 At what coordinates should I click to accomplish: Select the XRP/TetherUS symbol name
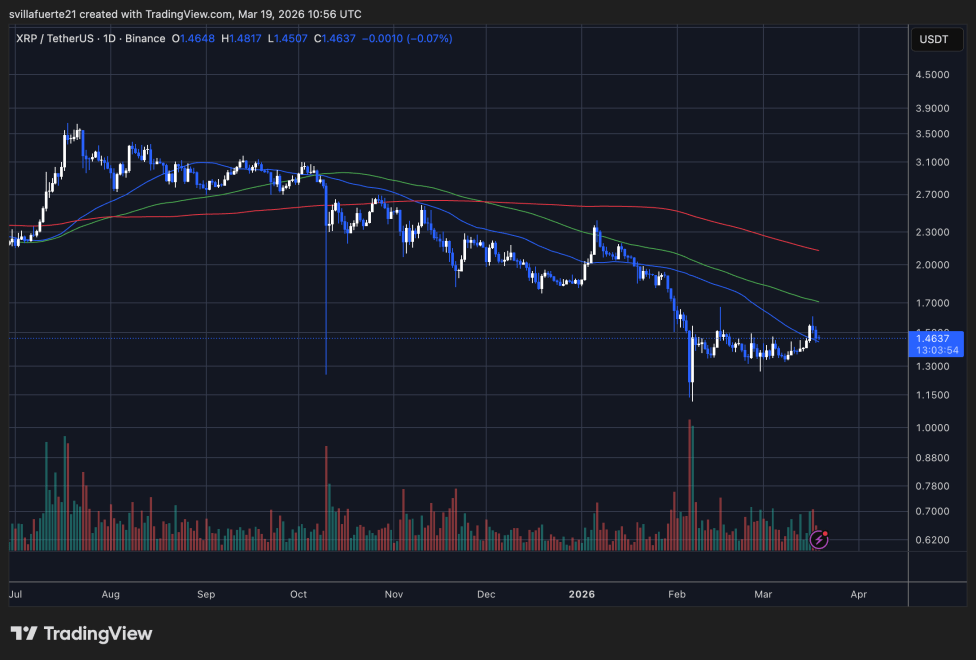(x=57, y=38)
